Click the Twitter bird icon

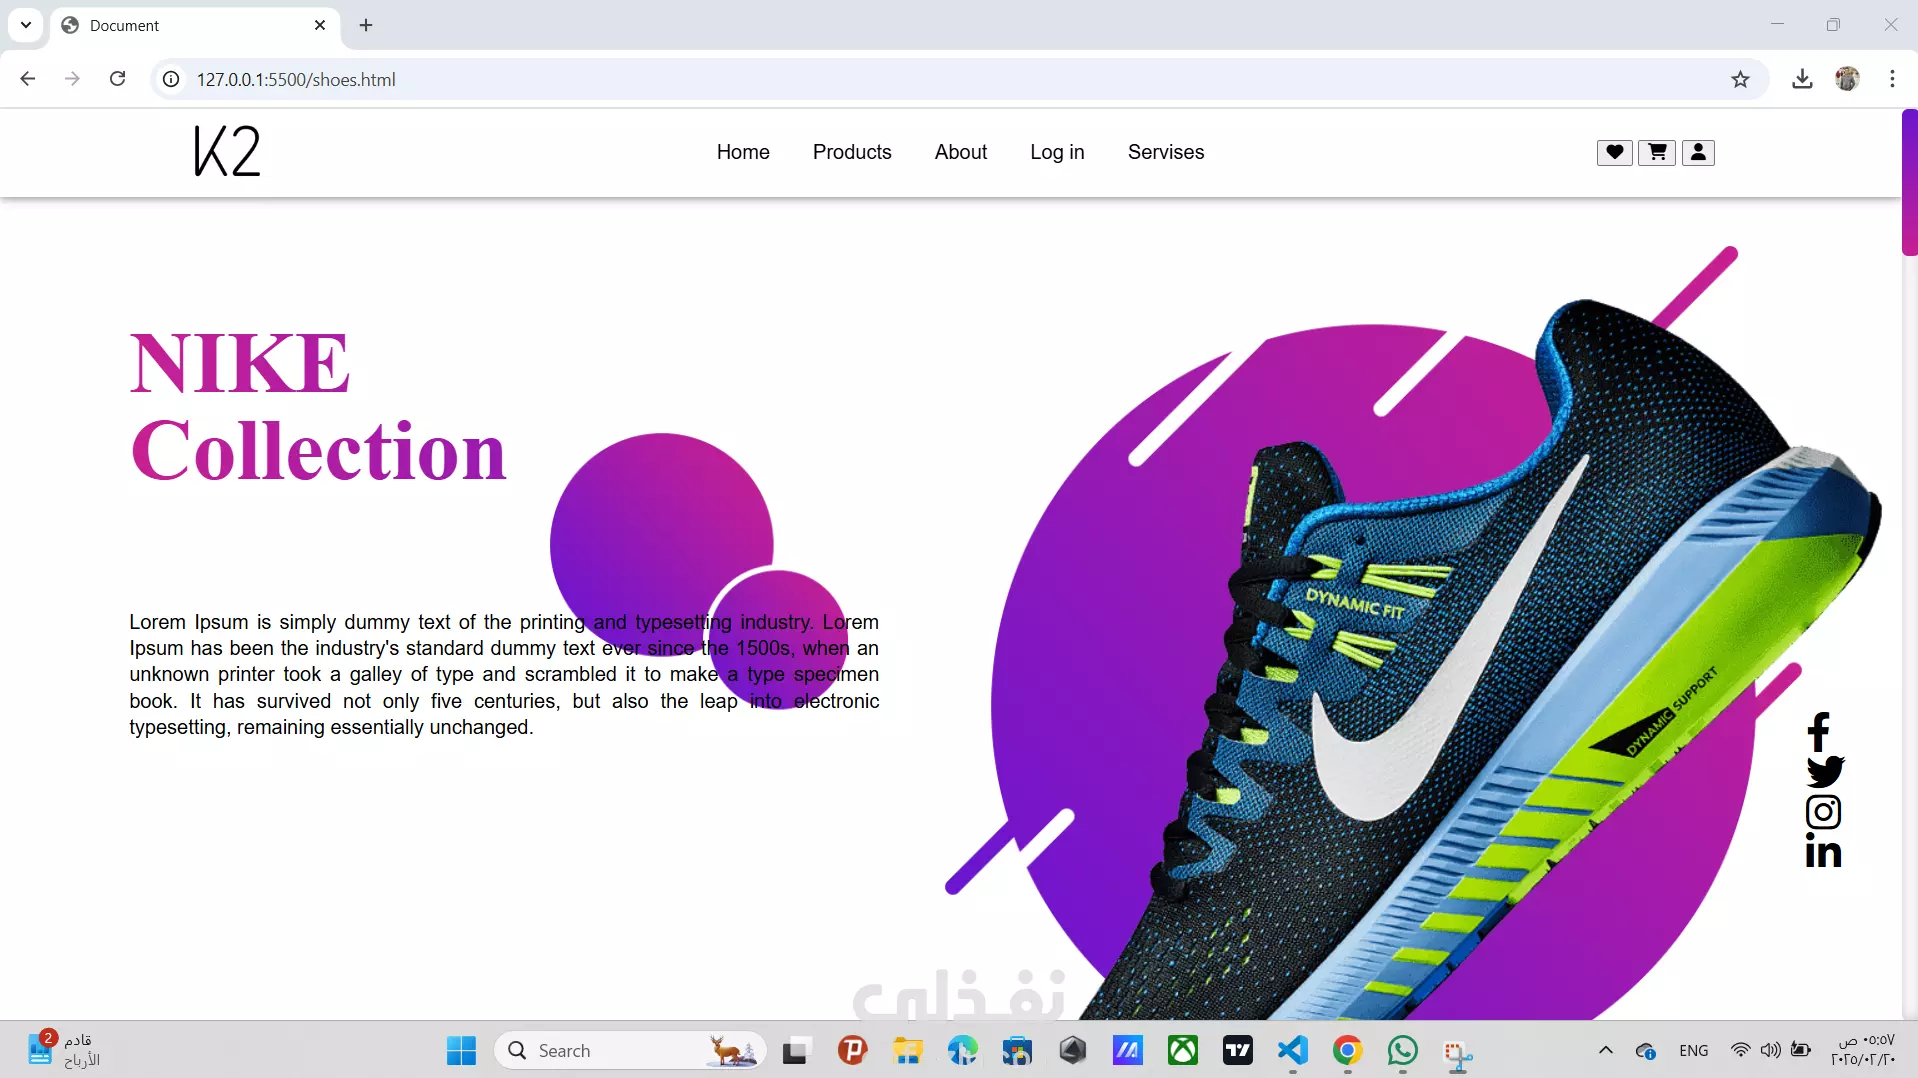tap(1825, 771)
